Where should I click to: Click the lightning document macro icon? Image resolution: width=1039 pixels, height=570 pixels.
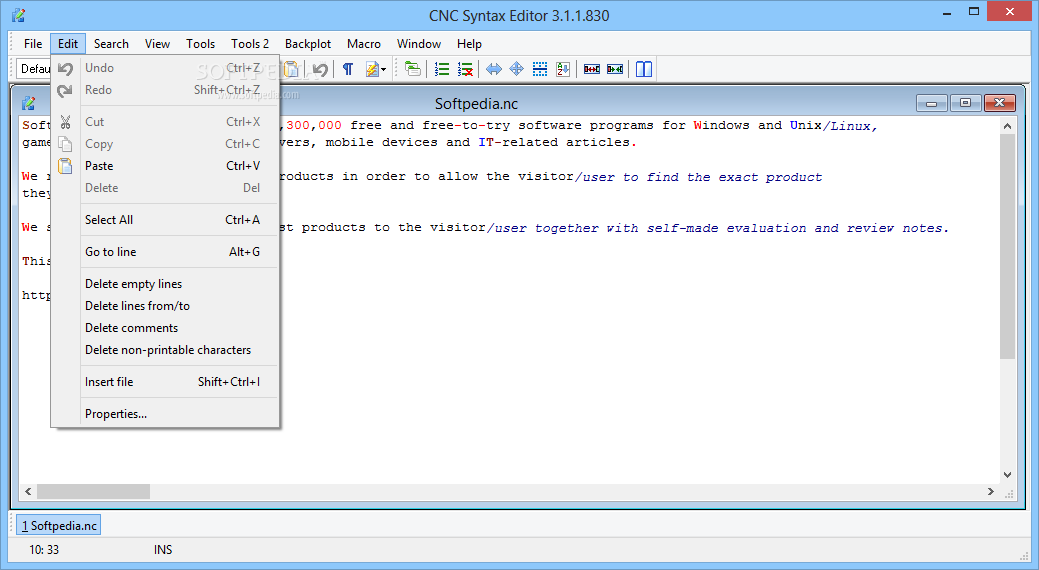[372, 69]
